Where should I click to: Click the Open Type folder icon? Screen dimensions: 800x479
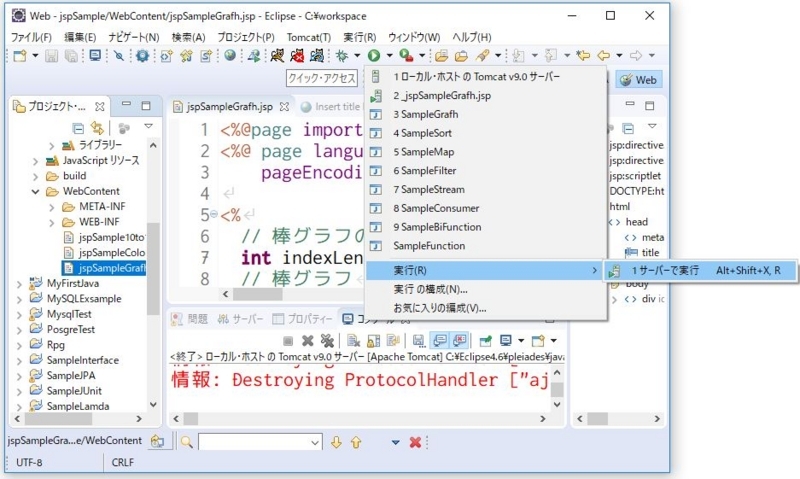[x=442, y=56]
